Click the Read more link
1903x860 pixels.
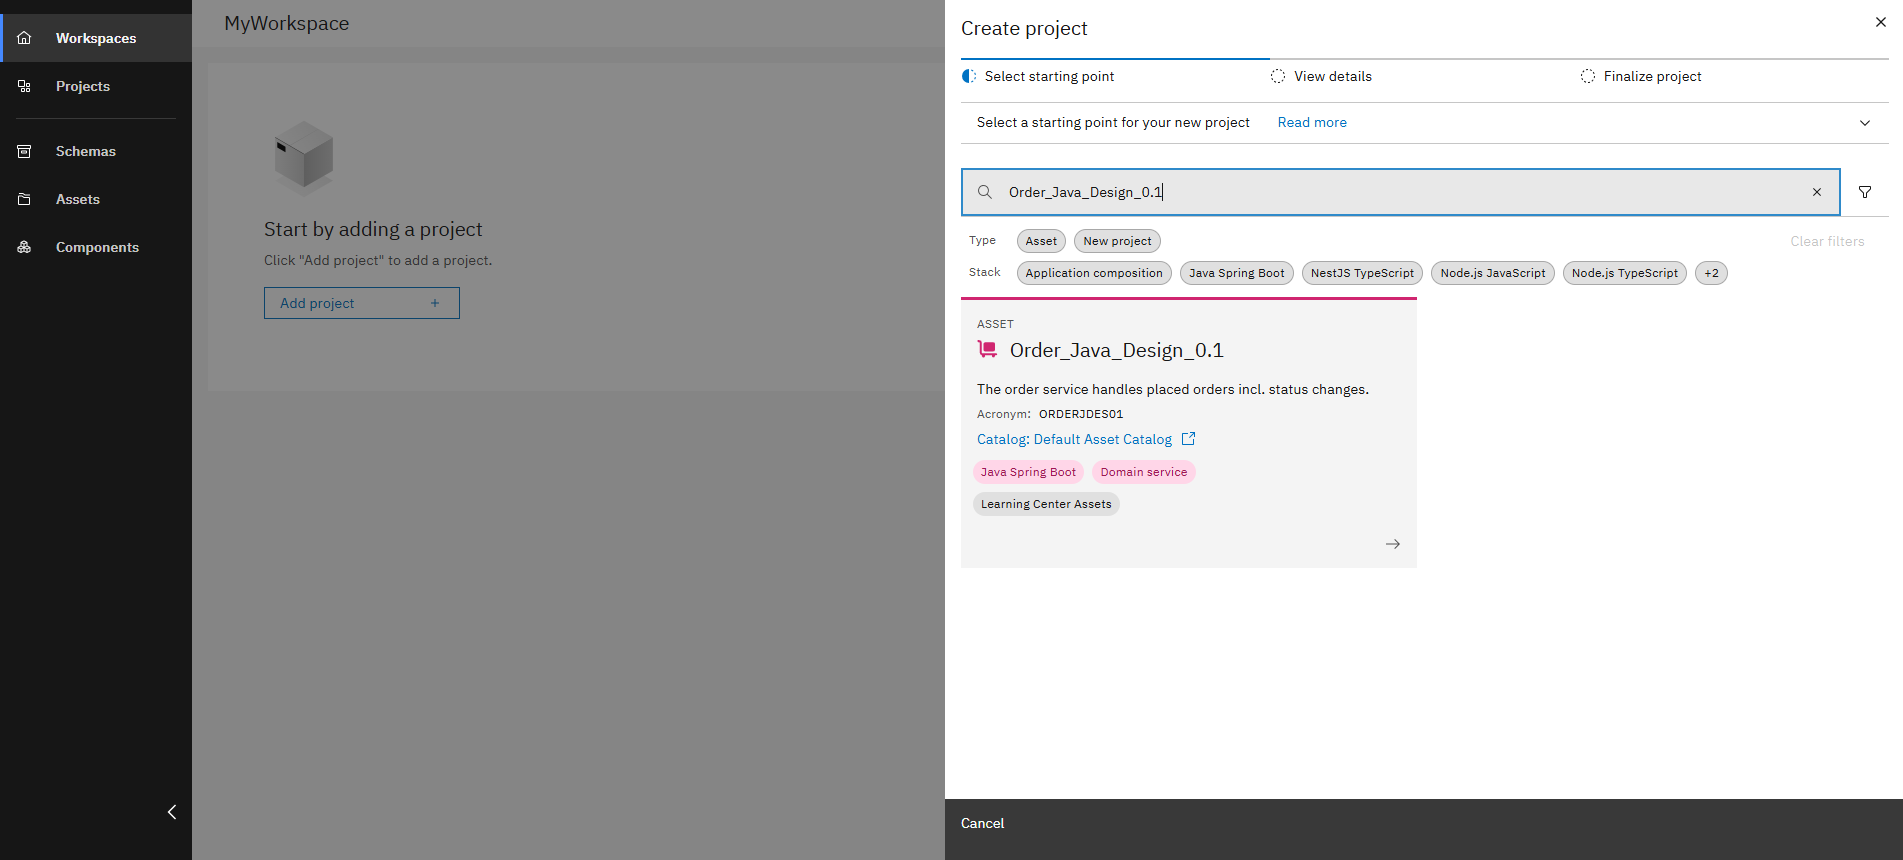pyautogui.click(x=1312, y=122)
